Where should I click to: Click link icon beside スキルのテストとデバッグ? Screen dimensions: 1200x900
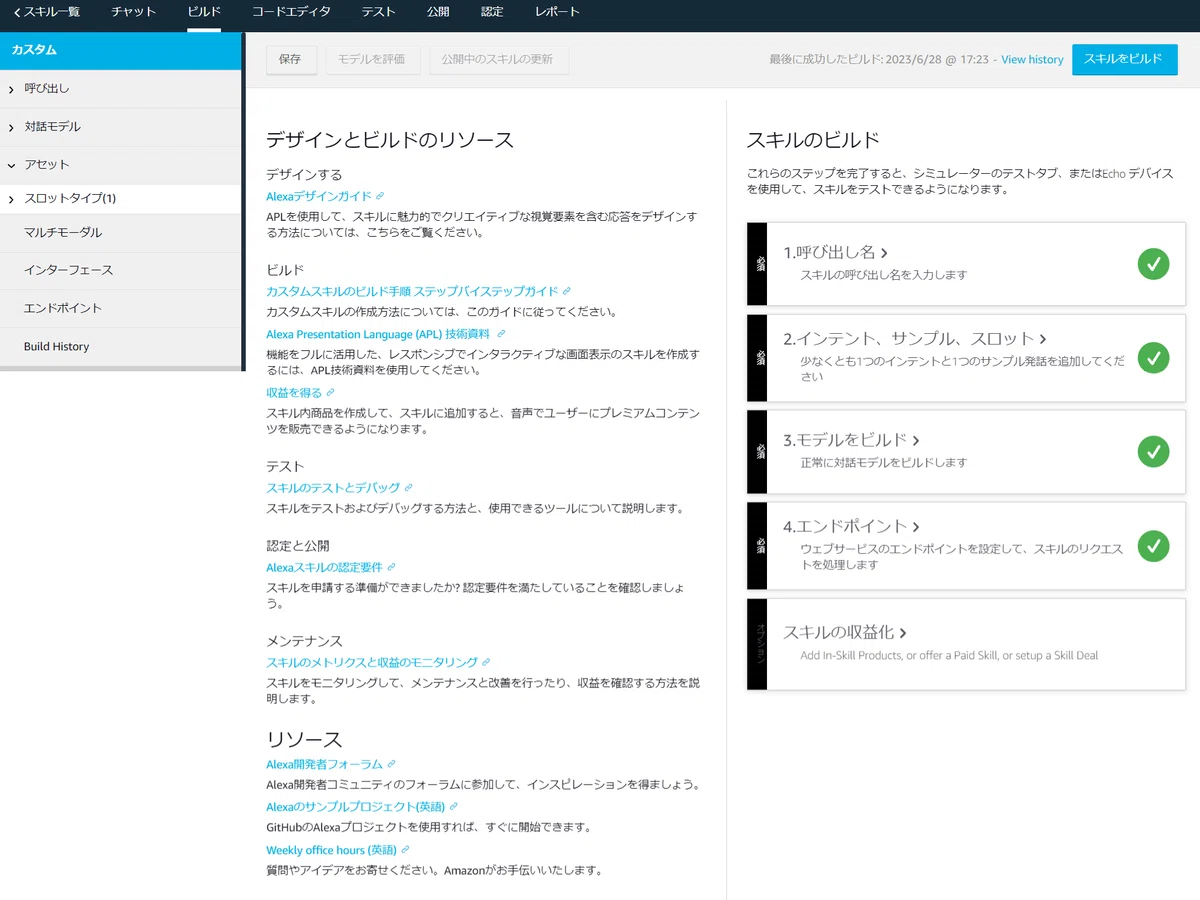[x=408, y=488]
